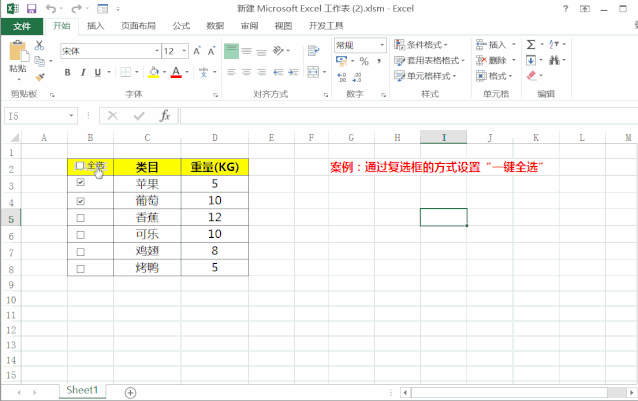Click the Merge and Center icon
This screenshot has height=401, width=638.
pyautogui.click(x=313, y=72)
